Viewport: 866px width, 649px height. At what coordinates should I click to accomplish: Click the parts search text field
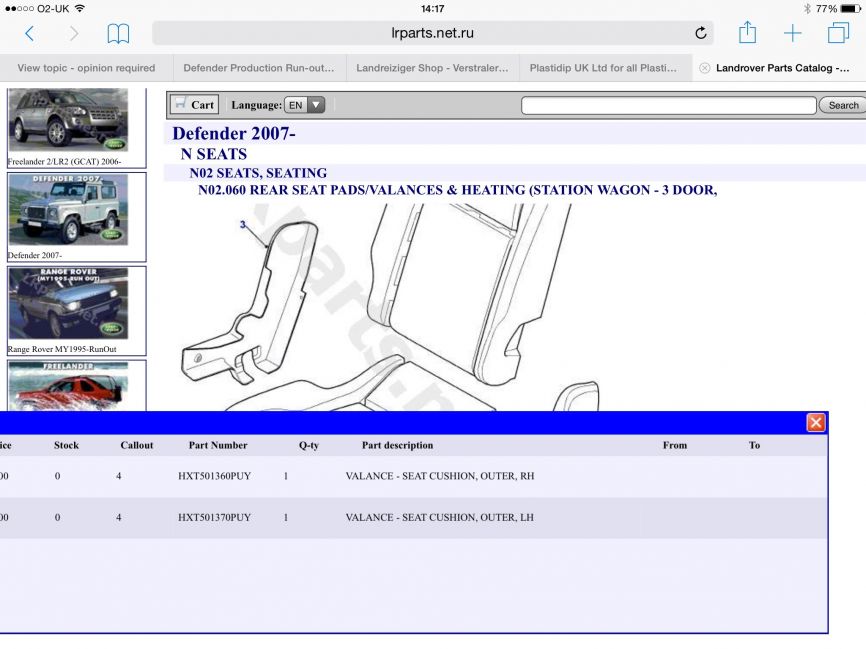[x=668, y=105]
